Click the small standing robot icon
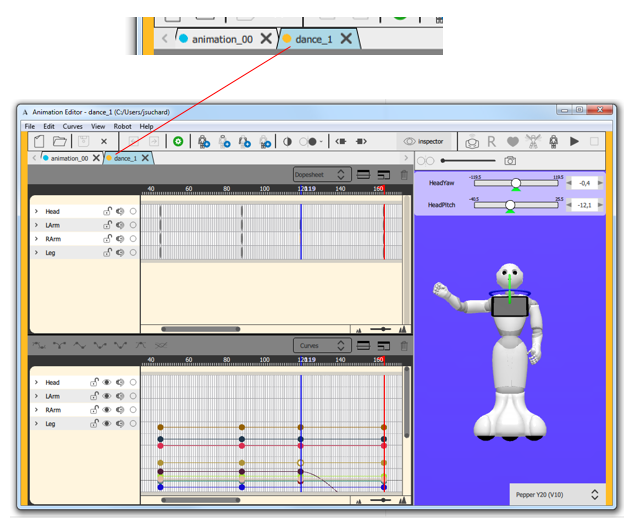 pos(553,141)
